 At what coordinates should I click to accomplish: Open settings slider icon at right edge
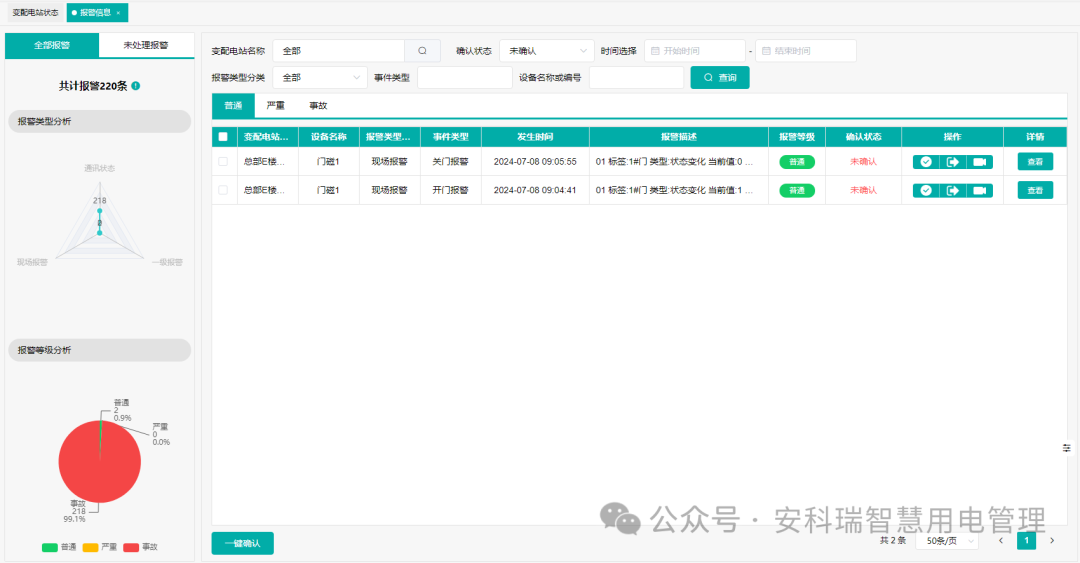1066,448
